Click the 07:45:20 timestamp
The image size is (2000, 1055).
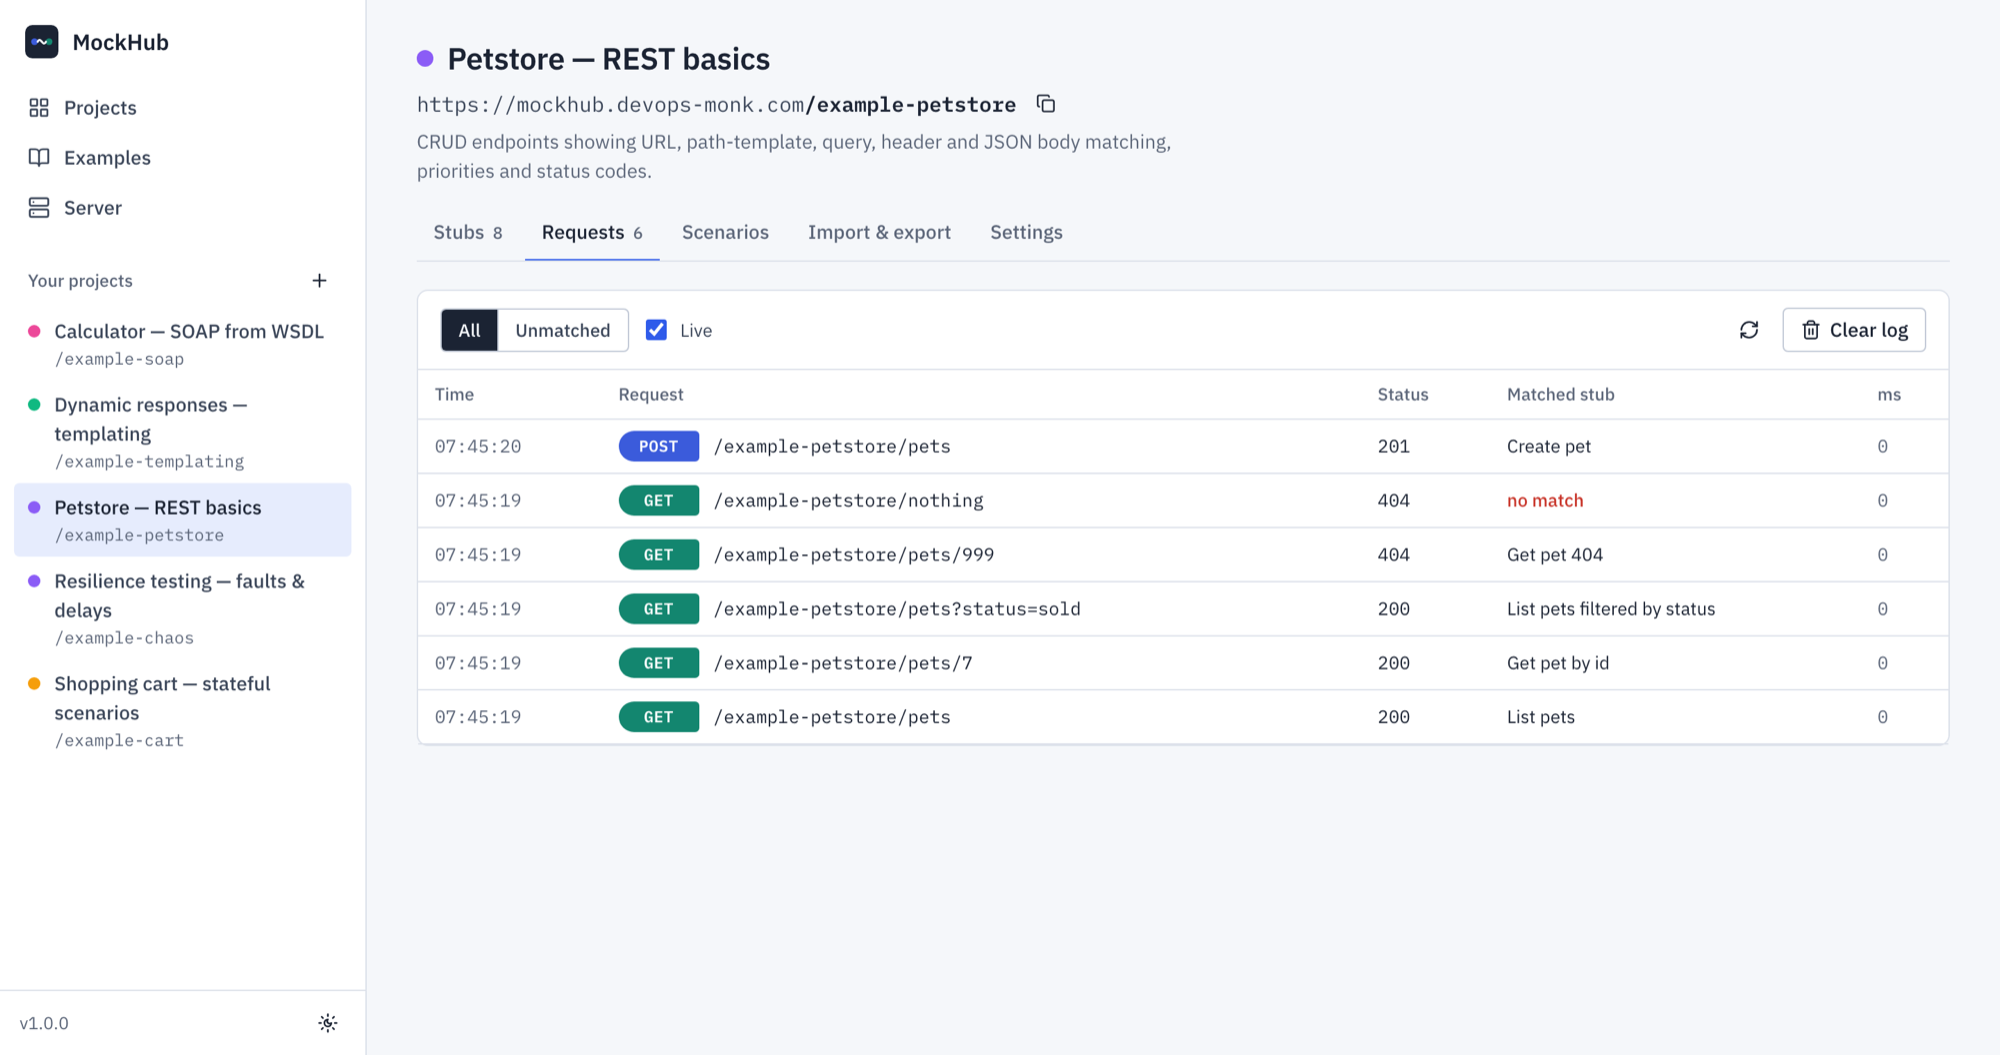(x=477, y=446)
